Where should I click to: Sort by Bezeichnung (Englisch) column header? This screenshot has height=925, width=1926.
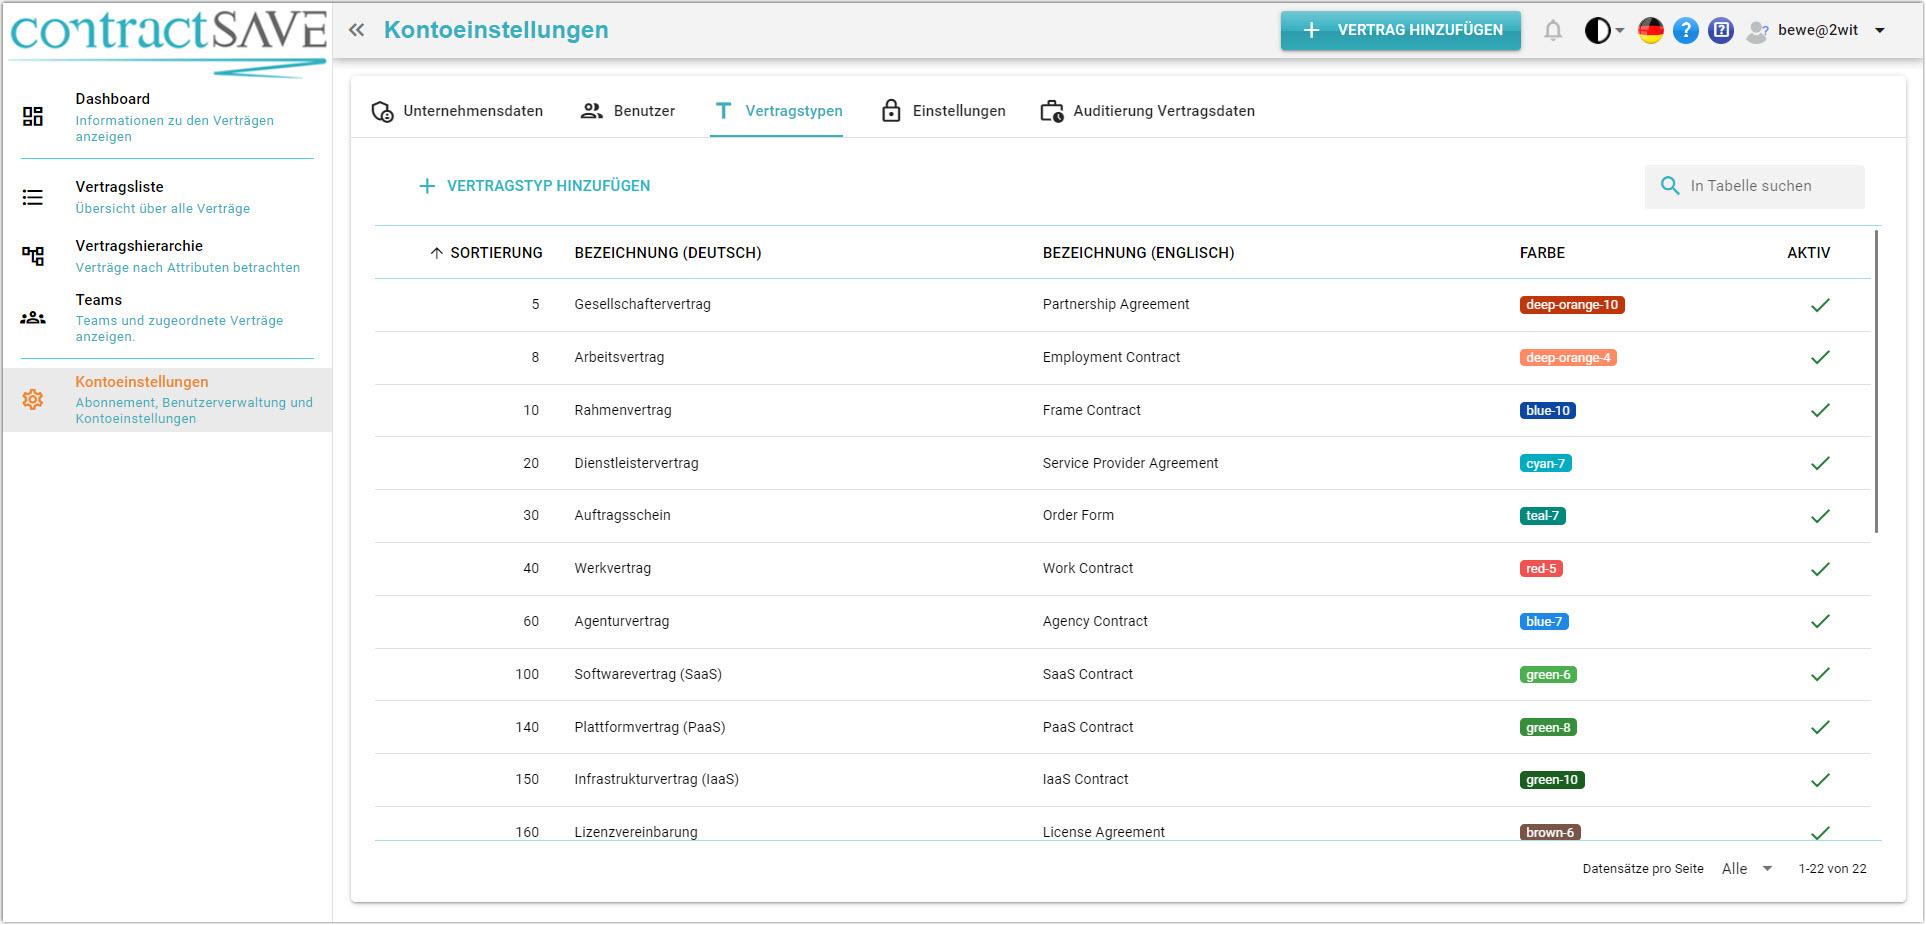(x=1138, y=253)
